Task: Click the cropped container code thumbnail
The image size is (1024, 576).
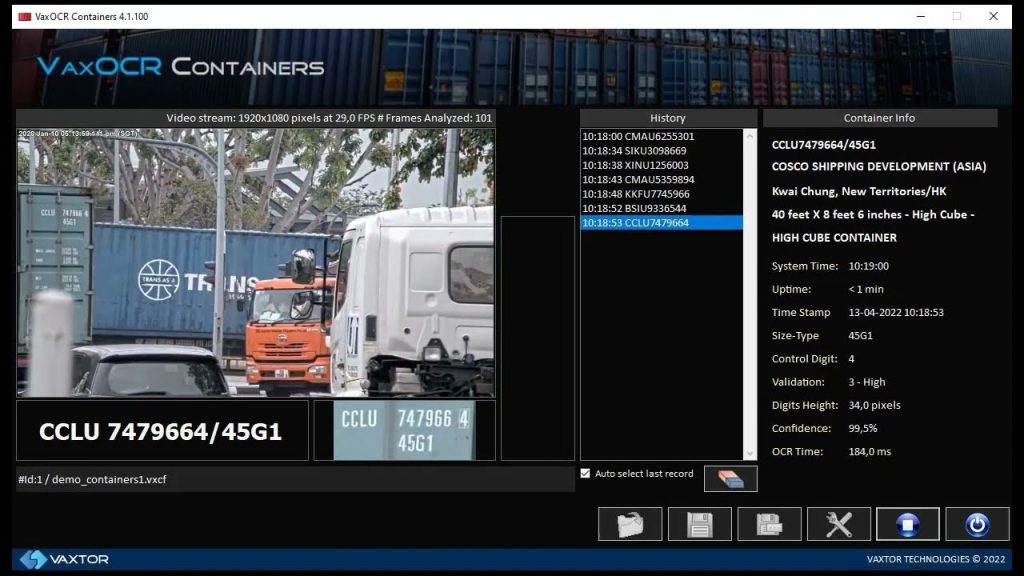Action: (404, 431)
